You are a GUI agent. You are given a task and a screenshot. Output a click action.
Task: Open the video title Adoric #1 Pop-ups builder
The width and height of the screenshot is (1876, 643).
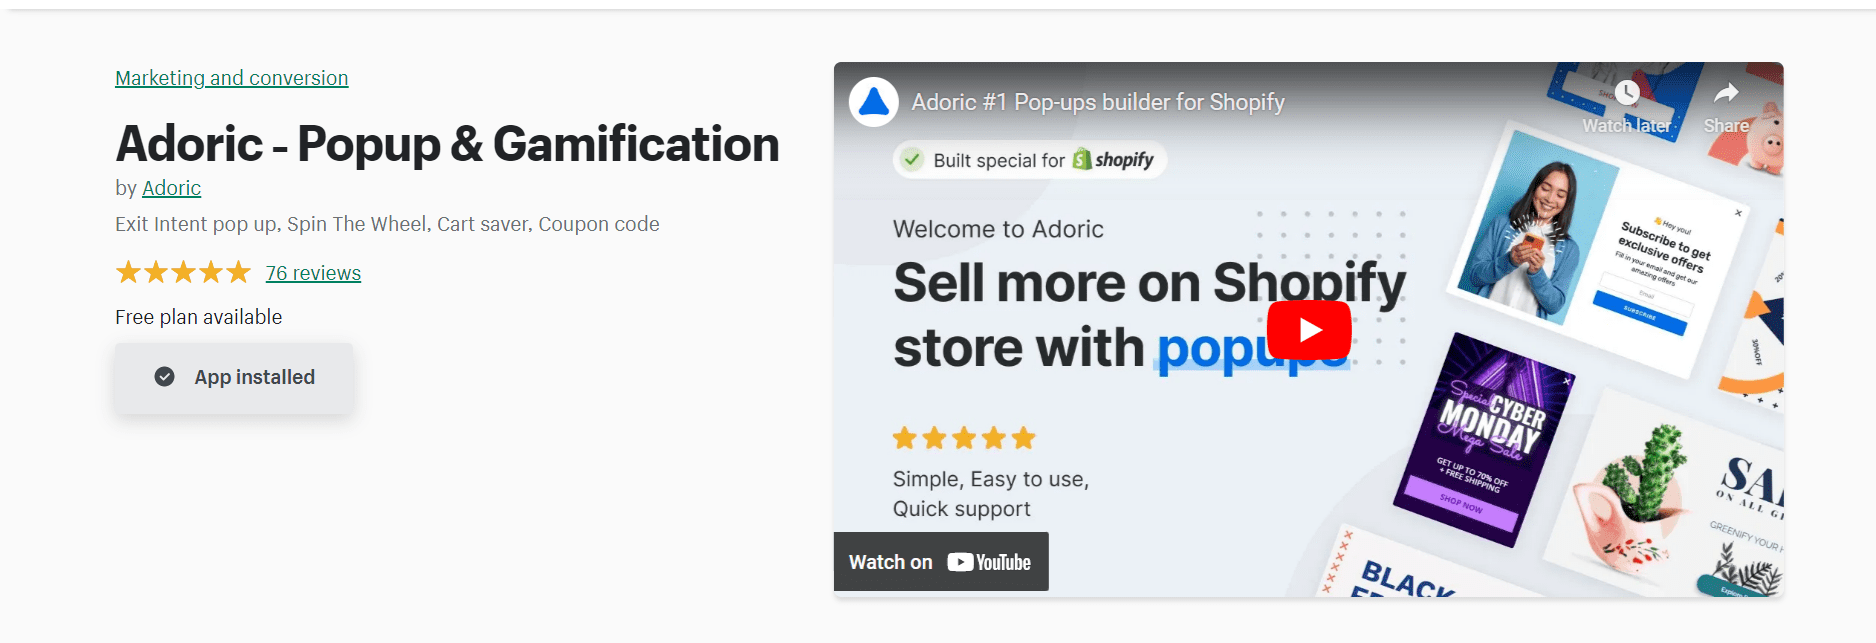[x=1098, y=102]
